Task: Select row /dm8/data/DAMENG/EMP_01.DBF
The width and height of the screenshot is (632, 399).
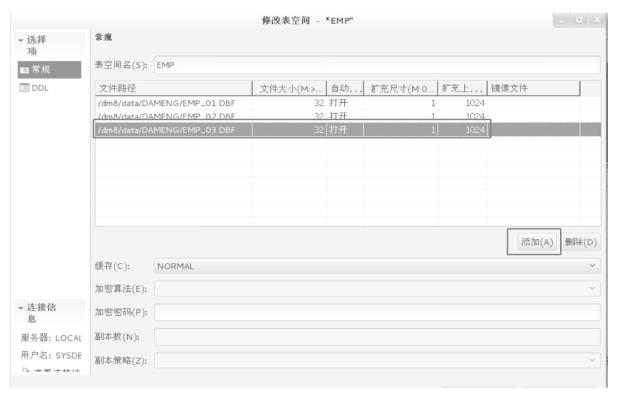Action: (348, 103)
